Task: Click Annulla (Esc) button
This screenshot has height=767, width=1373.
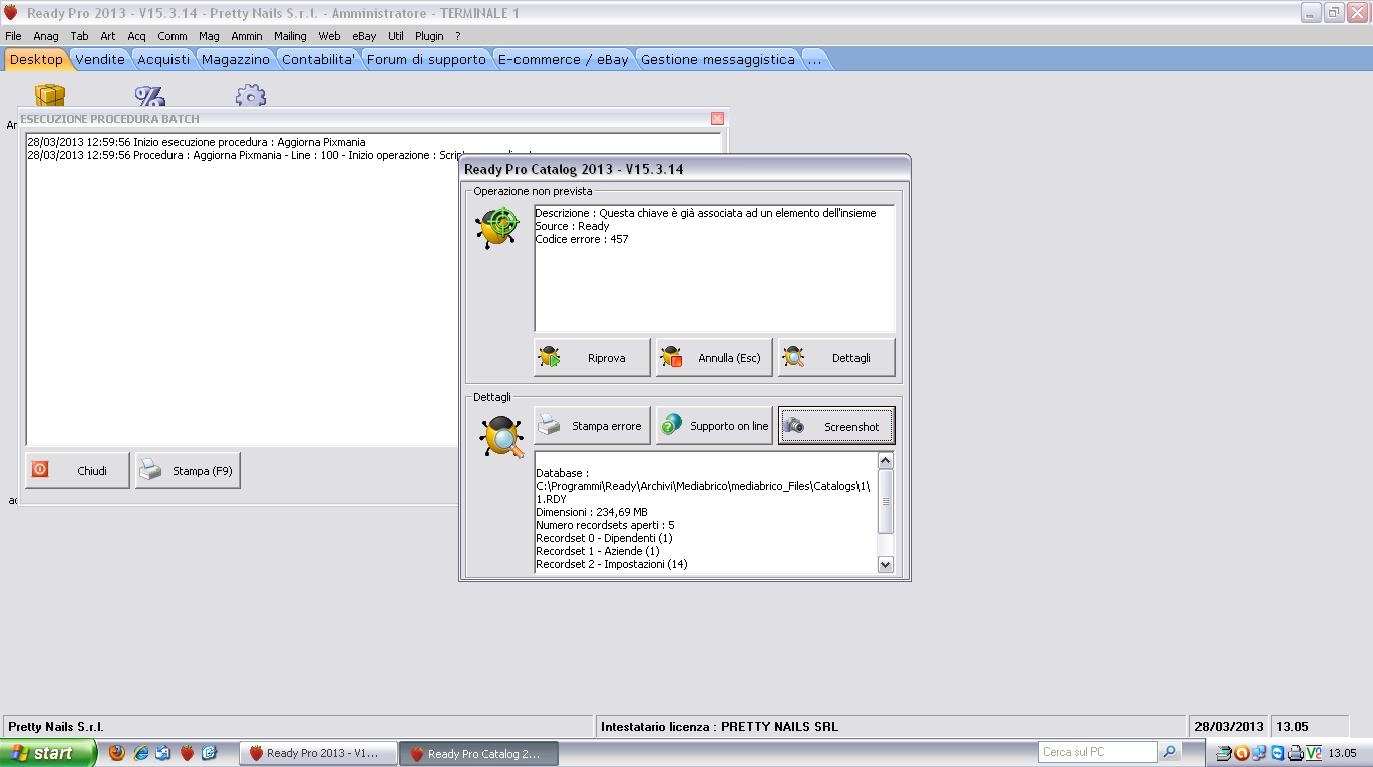Action: 714,357
